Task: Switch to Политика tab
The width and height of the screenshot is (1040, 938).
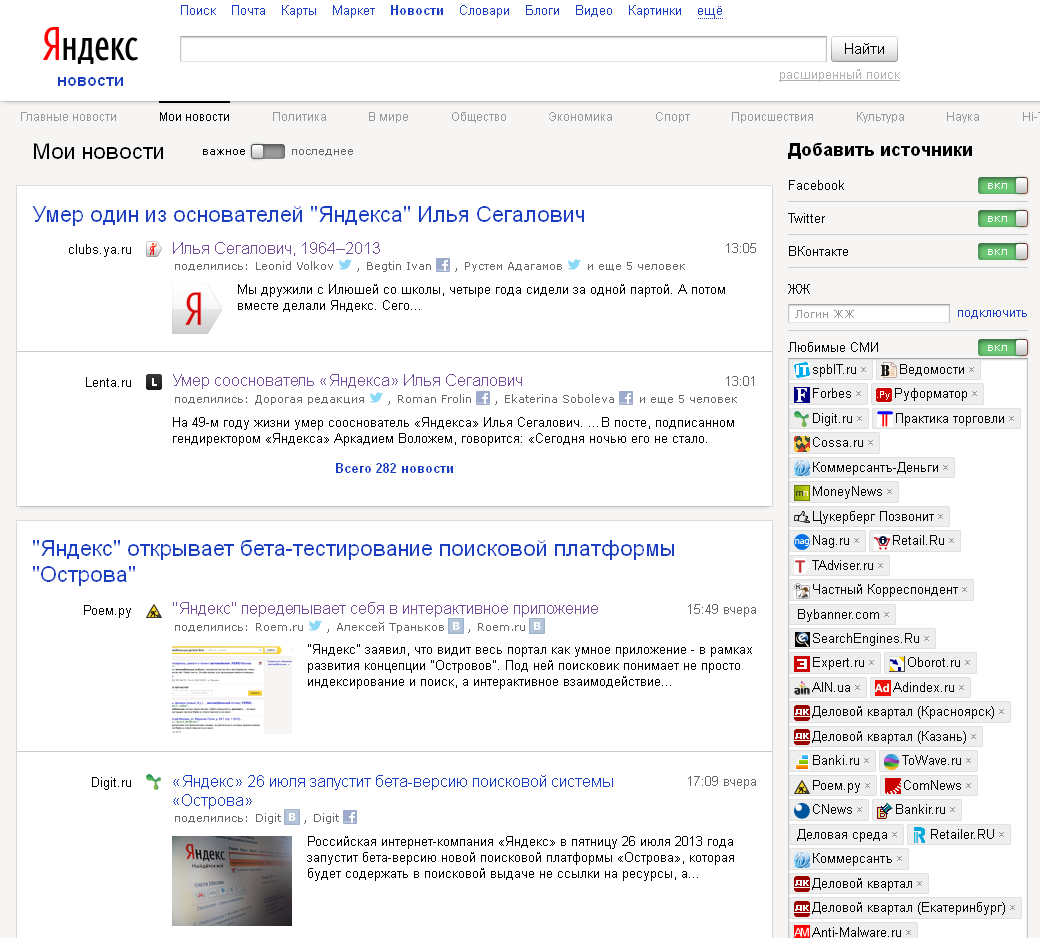Action: click(x=299, y=117)
